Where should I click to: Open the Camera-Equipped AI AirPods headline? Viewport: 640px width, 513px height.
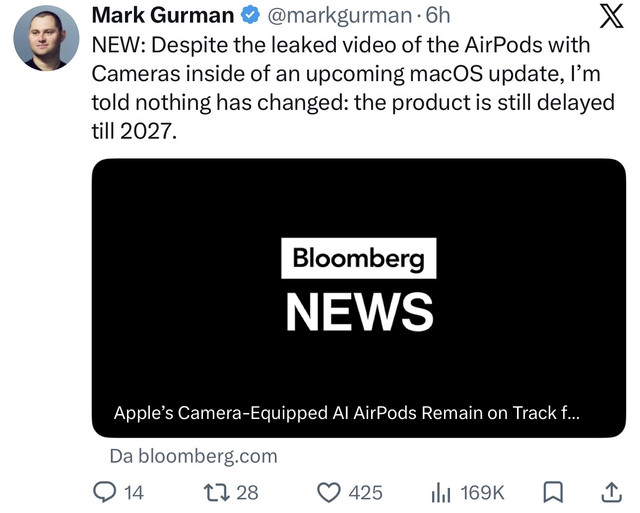point(347,413)
